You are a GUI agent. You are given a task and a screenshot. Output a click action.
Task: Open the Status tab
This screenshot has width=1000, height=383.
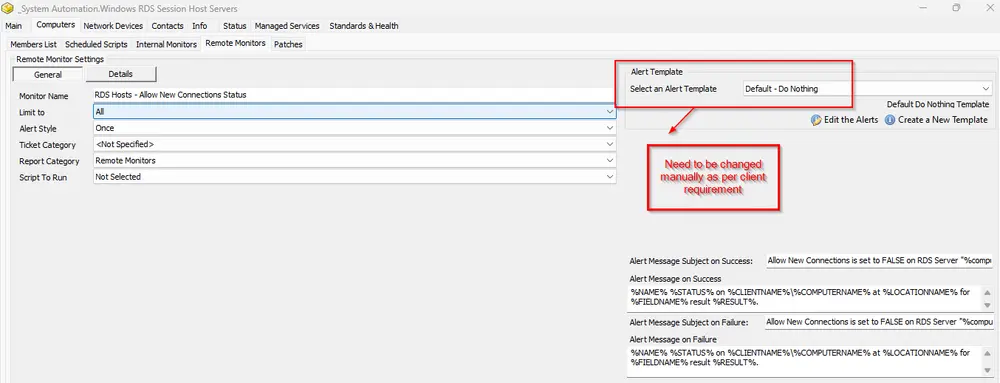click(235, 26)
